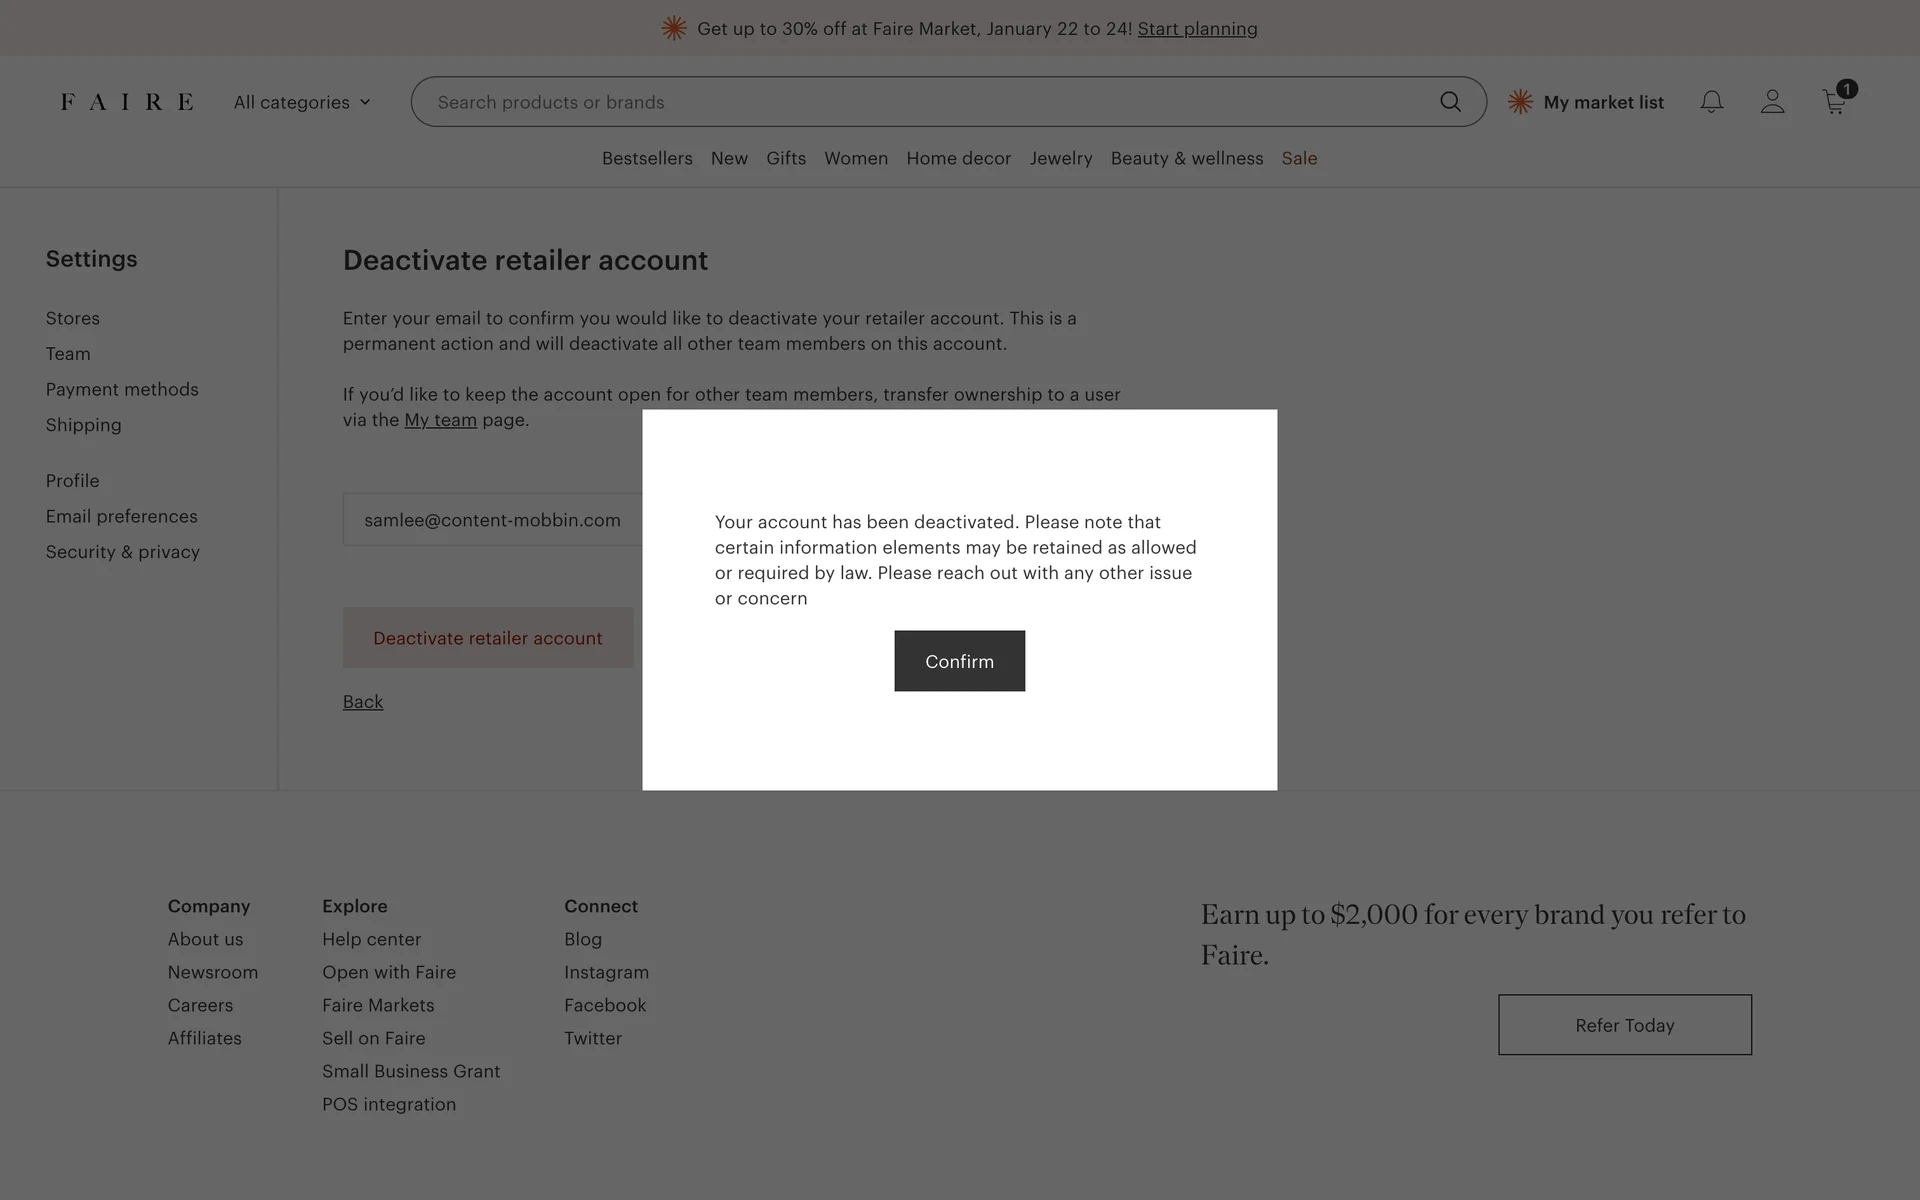Click the banner starburst icon

pyautogui.click(x=674, y=29)
